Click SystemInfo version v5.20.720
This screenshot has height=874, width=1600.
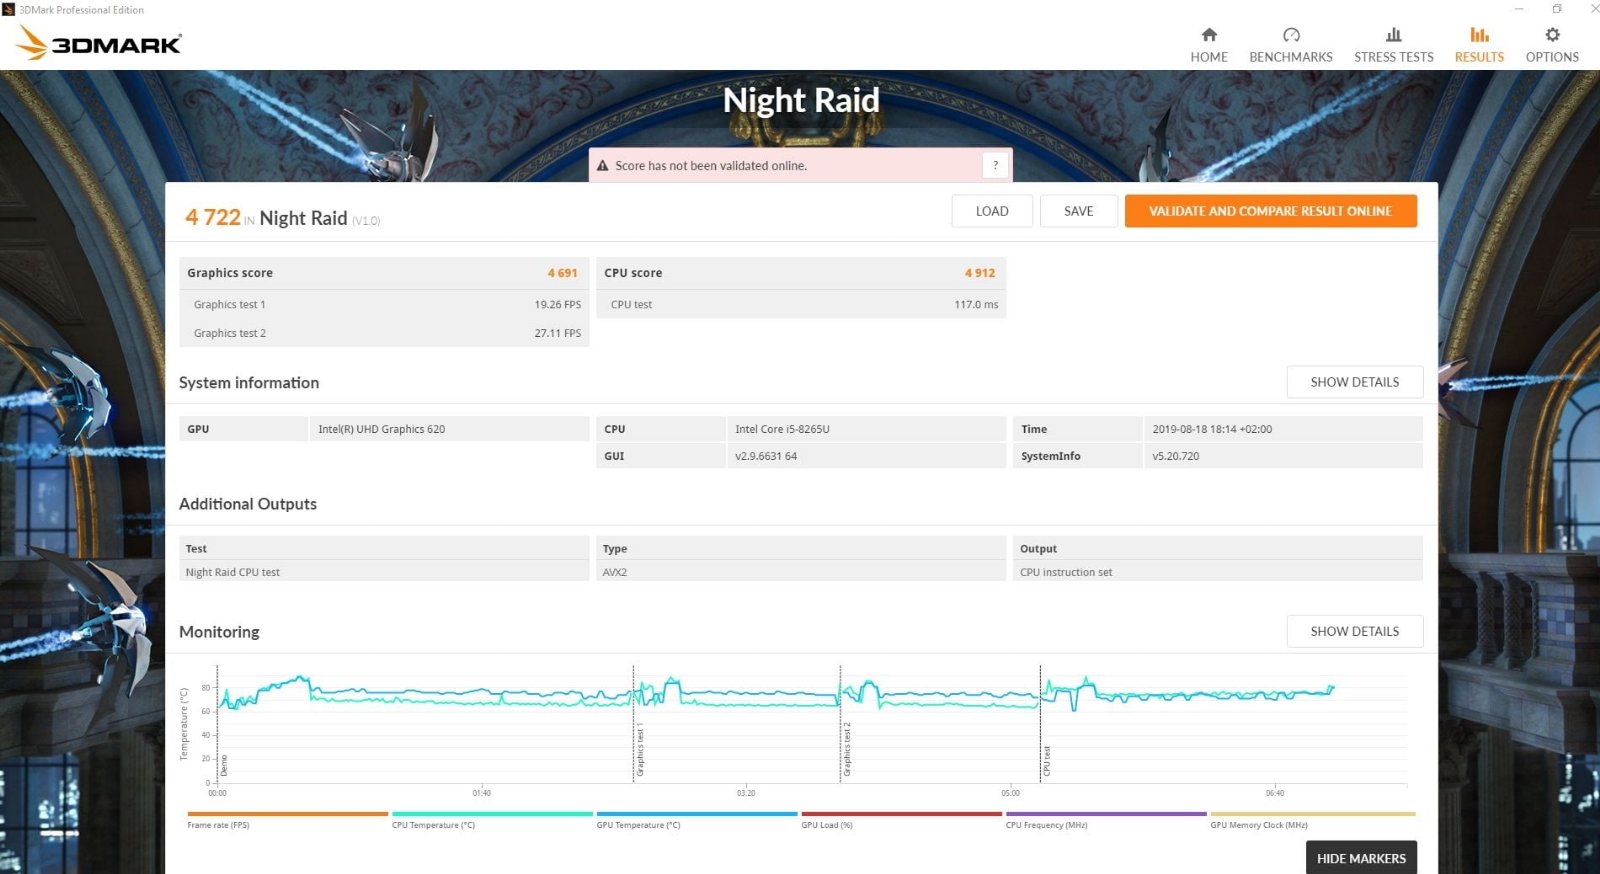click(x=1175, y=456)
